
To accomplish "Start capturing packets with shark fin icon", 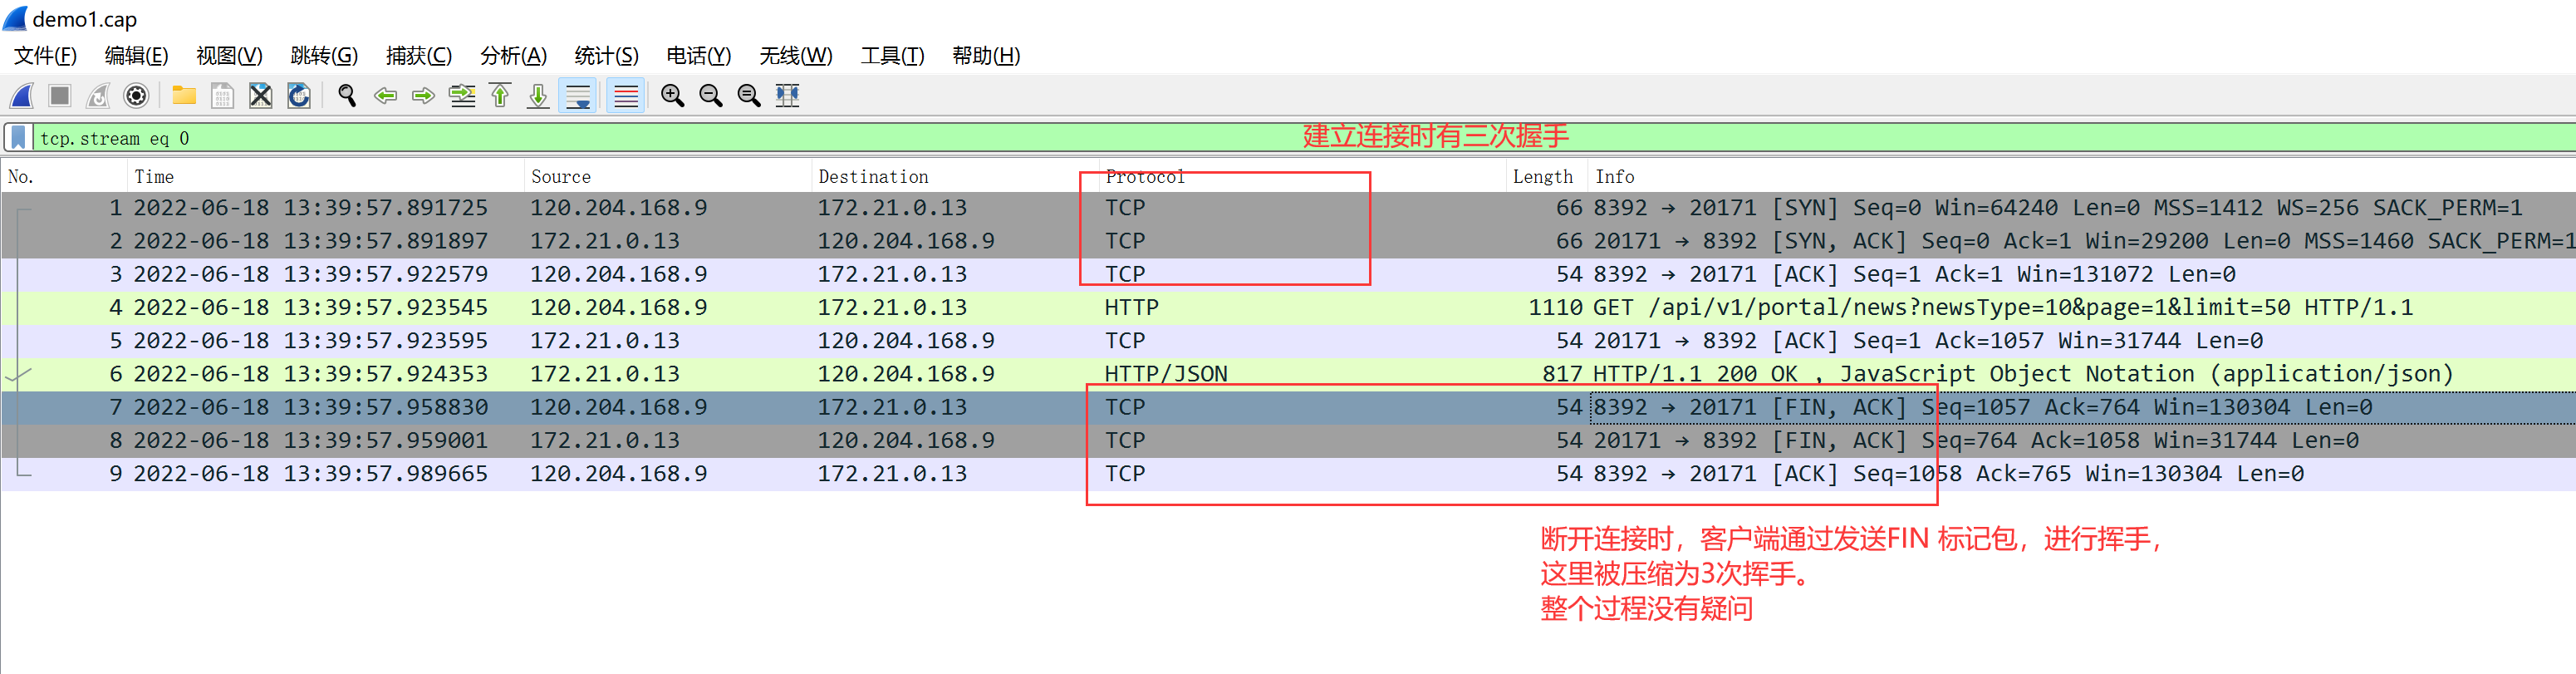I will click(22, 96).
